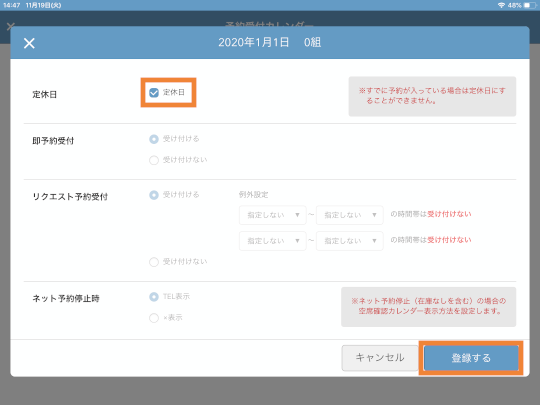Click the 即予約受付 row label
This screenshot has height=405, width=540.
point(53,141)
